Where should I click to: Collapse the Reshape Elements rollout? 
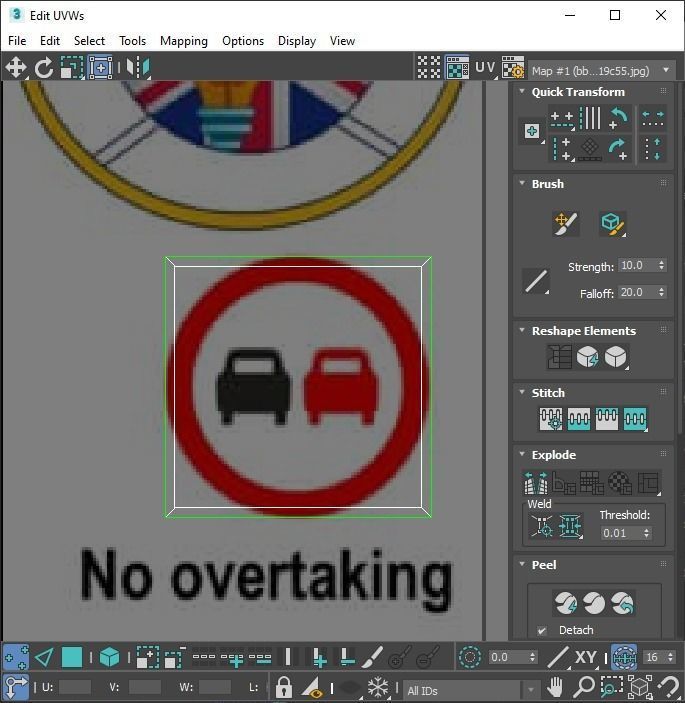[x=522, y=330]
